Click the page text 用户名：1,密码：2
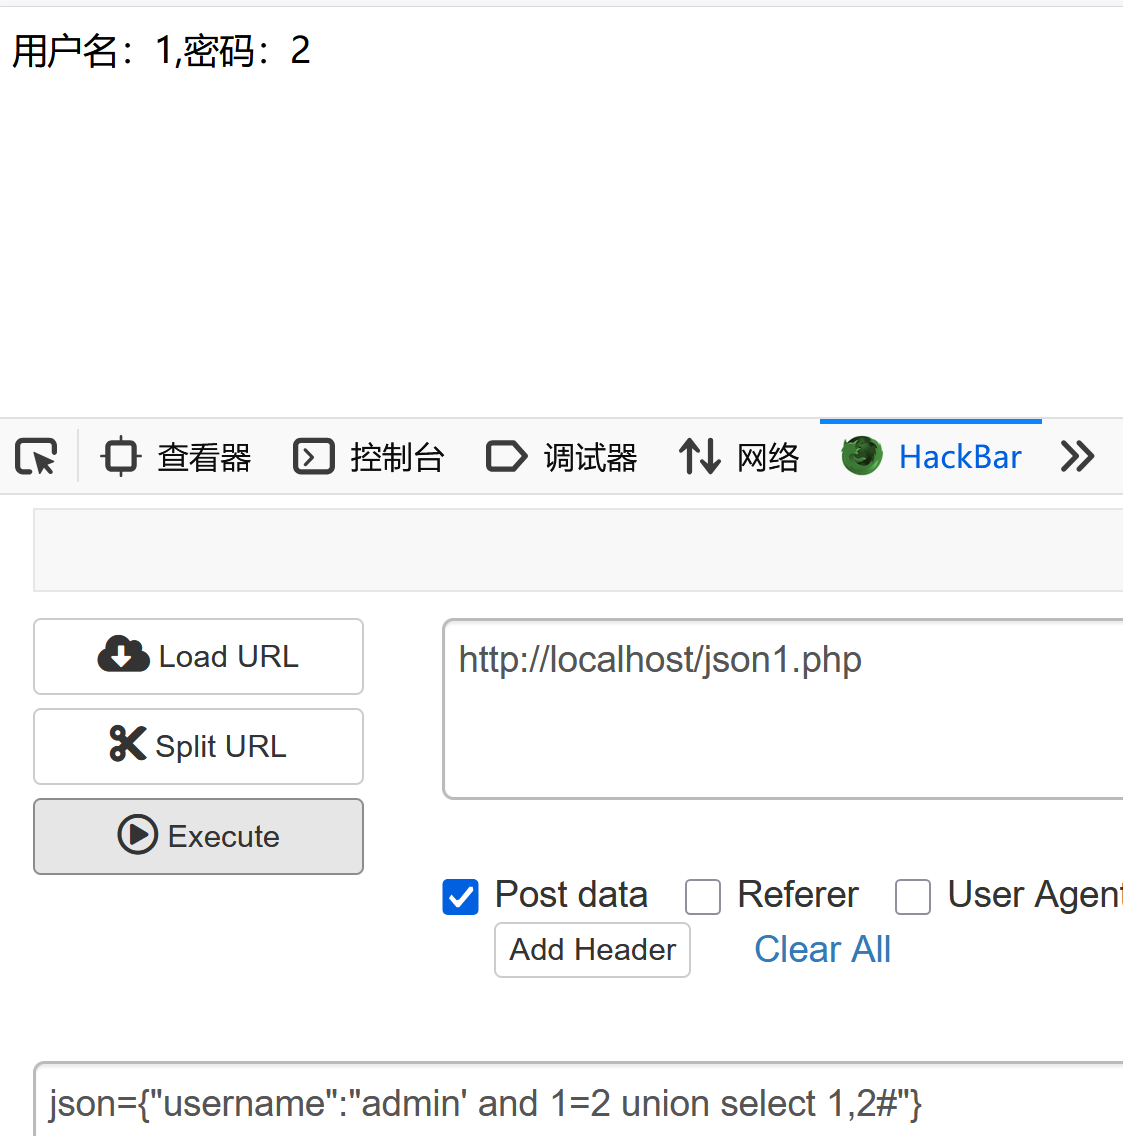This screenshot has height=1136, width=1123. click(162, 51)
